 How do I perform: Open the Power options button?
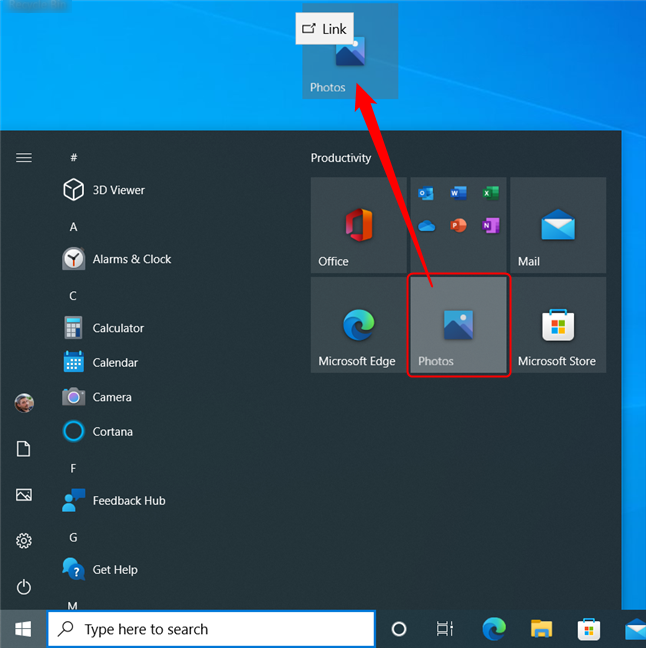pyautogui.click(x=24, y=587)
